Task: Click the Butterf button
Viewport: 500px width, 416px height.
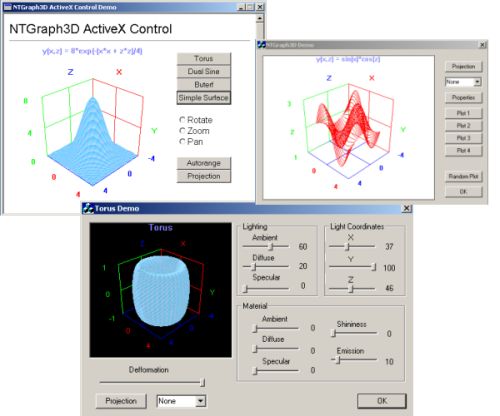Action: click(204, 84)
